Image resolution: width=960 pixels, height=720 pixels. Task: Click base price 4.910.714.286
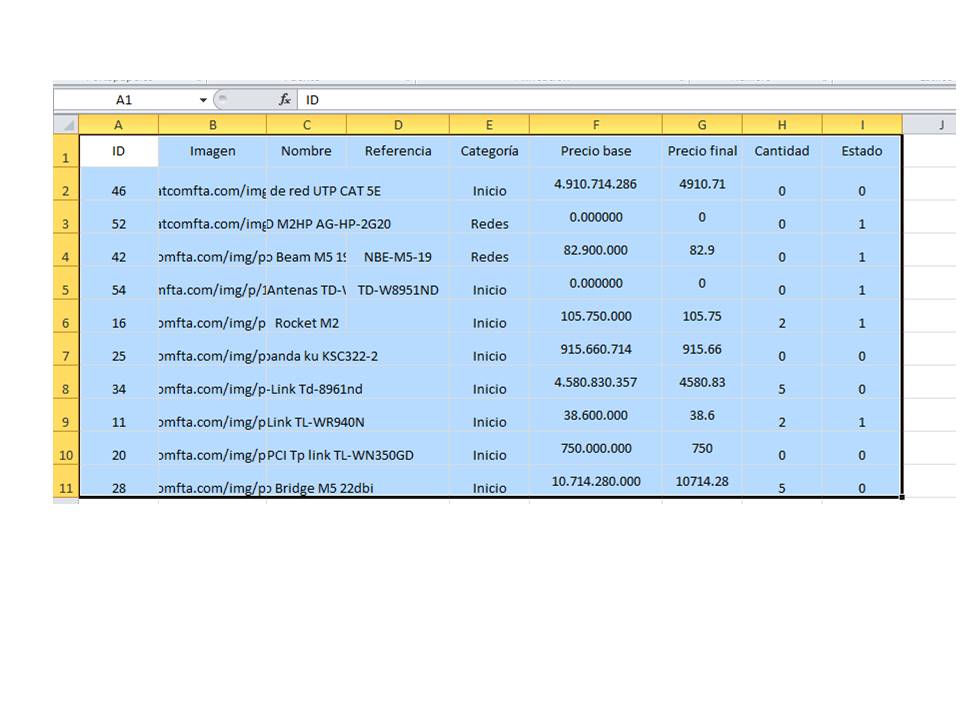point(596,184)
